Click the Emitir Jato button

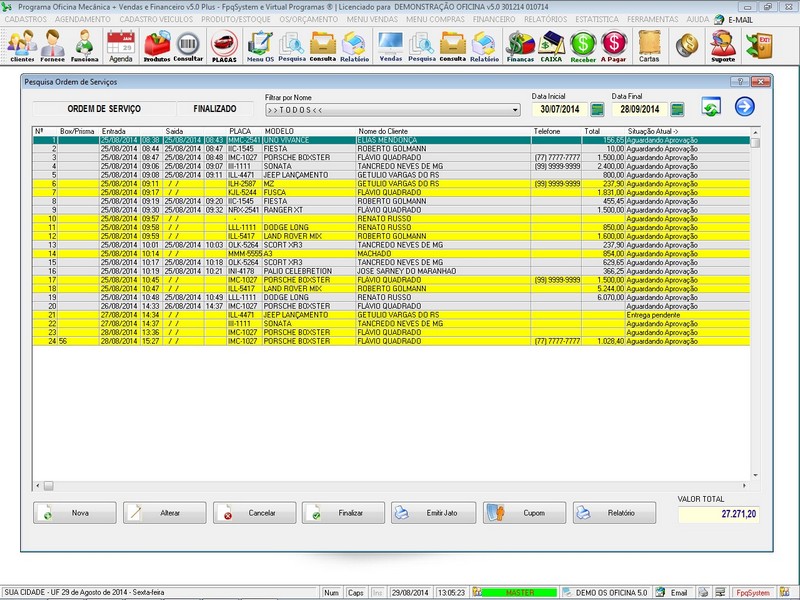tap(433, 513)
